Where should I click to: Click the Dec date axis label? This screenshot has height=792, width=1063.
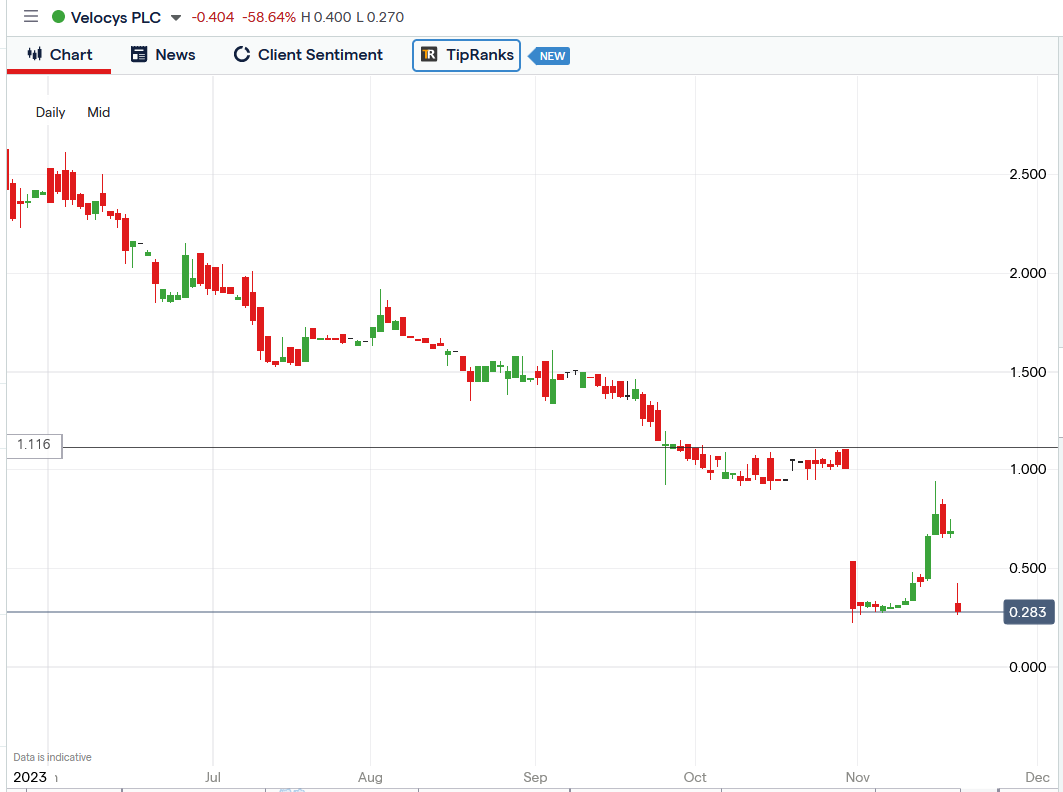point(1038,777)
